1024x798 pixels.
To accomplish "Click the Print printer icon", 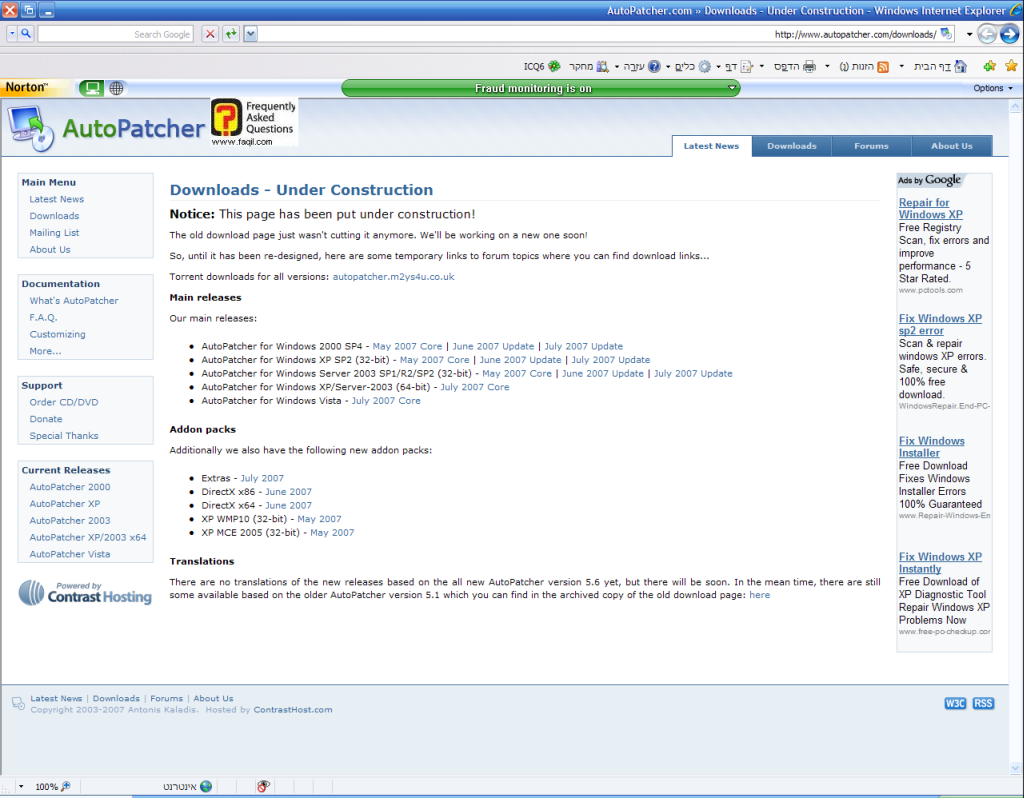I will coord(810,67).
